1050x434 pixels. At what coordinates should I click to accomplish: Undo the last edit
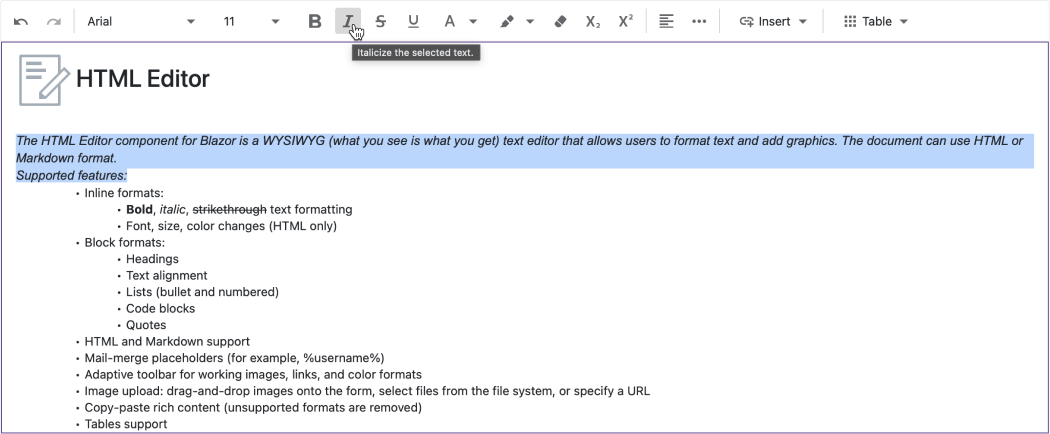(21, 21)
